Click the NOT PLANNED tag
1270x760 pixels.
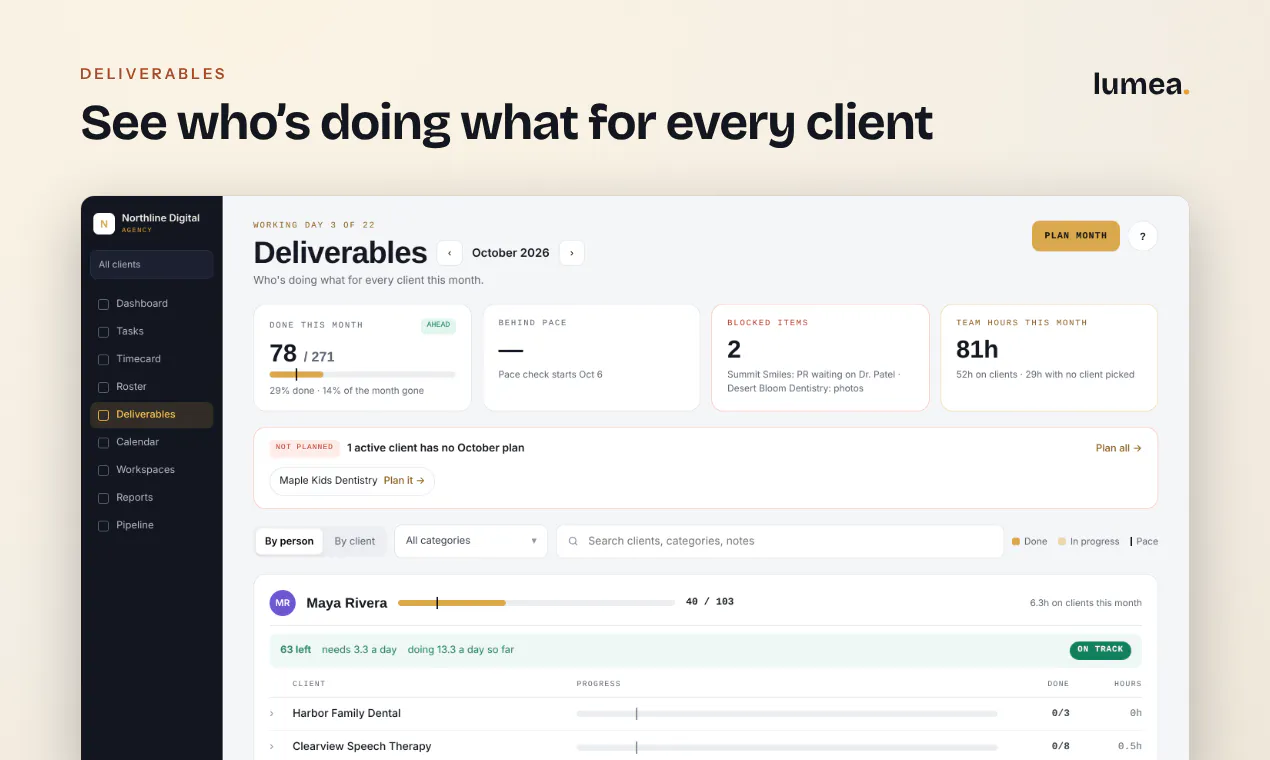click(x=305, y=448)
